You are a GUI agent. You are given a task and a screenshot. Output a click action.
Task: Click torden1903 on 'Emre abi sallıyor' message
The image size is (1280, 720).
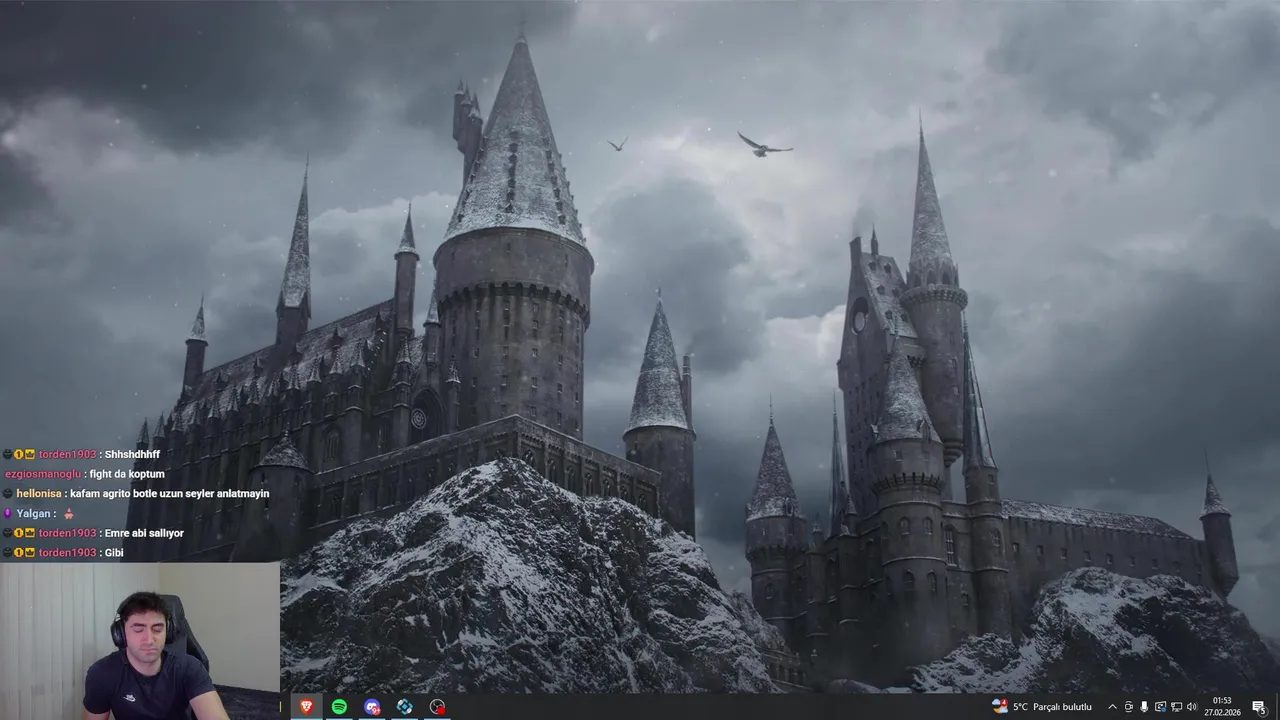[68, 533]
